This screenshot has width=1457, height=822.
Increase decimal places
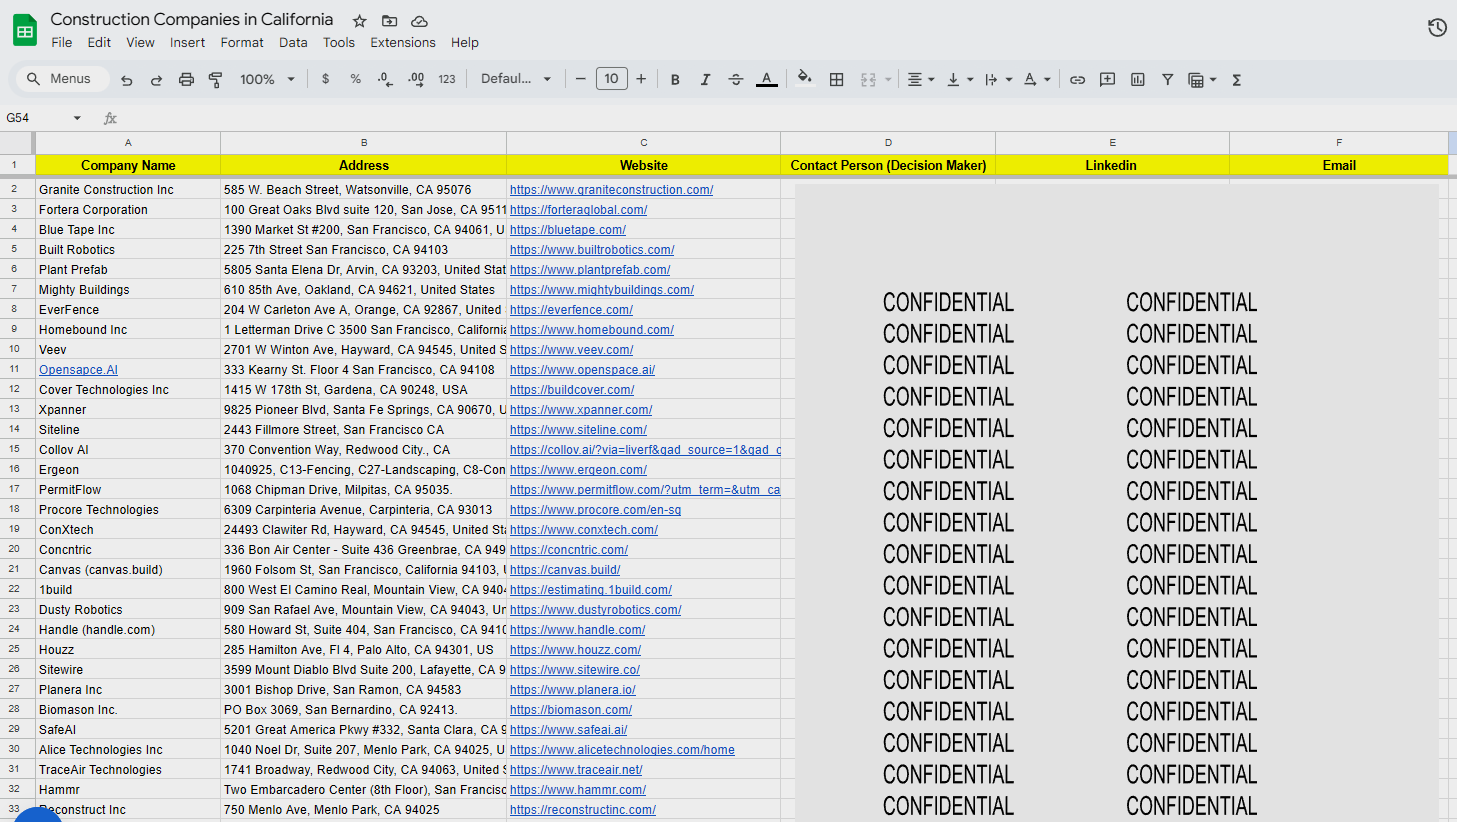[416, 79]
